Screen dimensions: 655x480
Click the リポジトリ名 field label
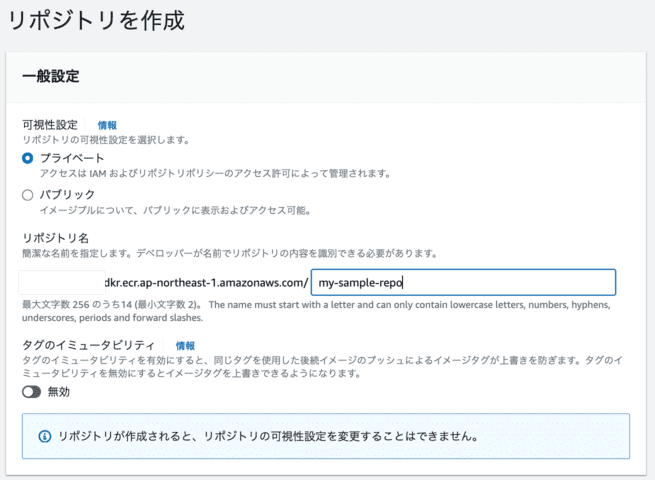click(x=54, y=236)
